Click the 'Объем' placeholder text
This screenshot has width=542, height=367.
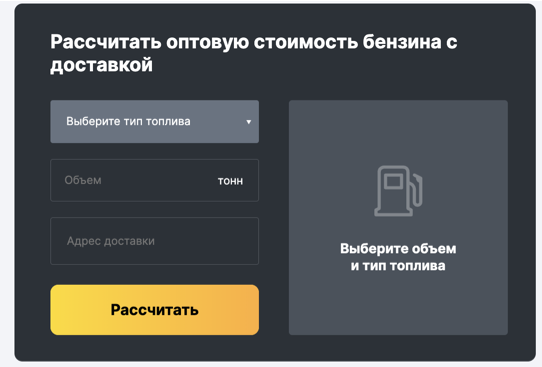(x=83, y=180)
